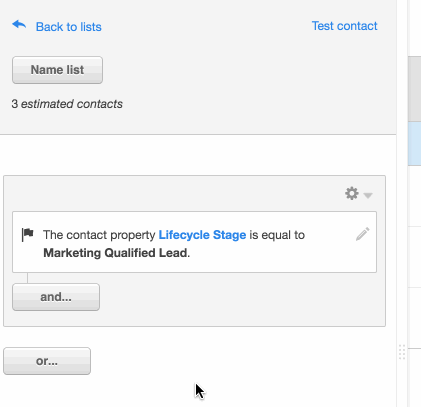This screenshot has width=421, height=407.
Task: Select the Marketing Qualified Lead value text
Action: point(115,253)
